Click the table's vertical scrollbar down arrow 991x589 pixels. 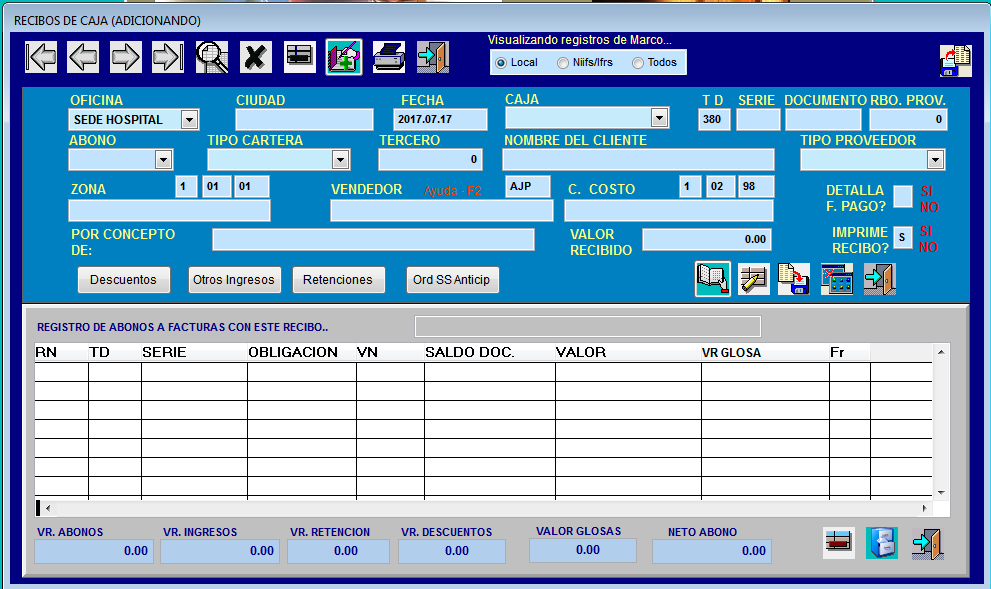coord(941,492)
